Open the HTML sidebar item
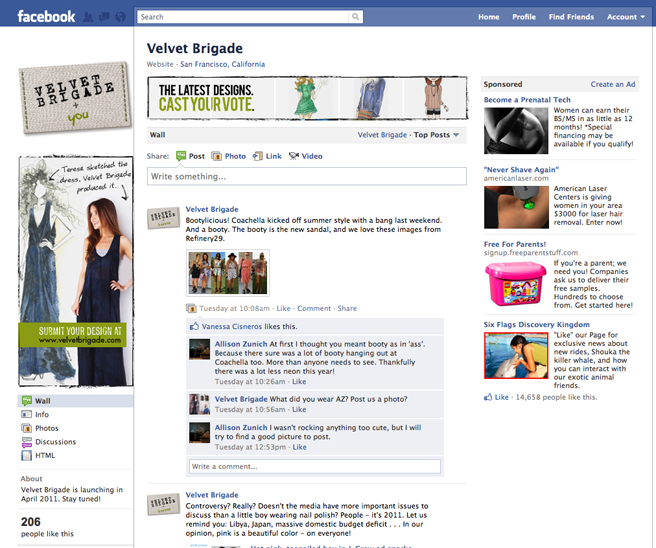This screenshot has width=656, height=548. pos(38,456)
